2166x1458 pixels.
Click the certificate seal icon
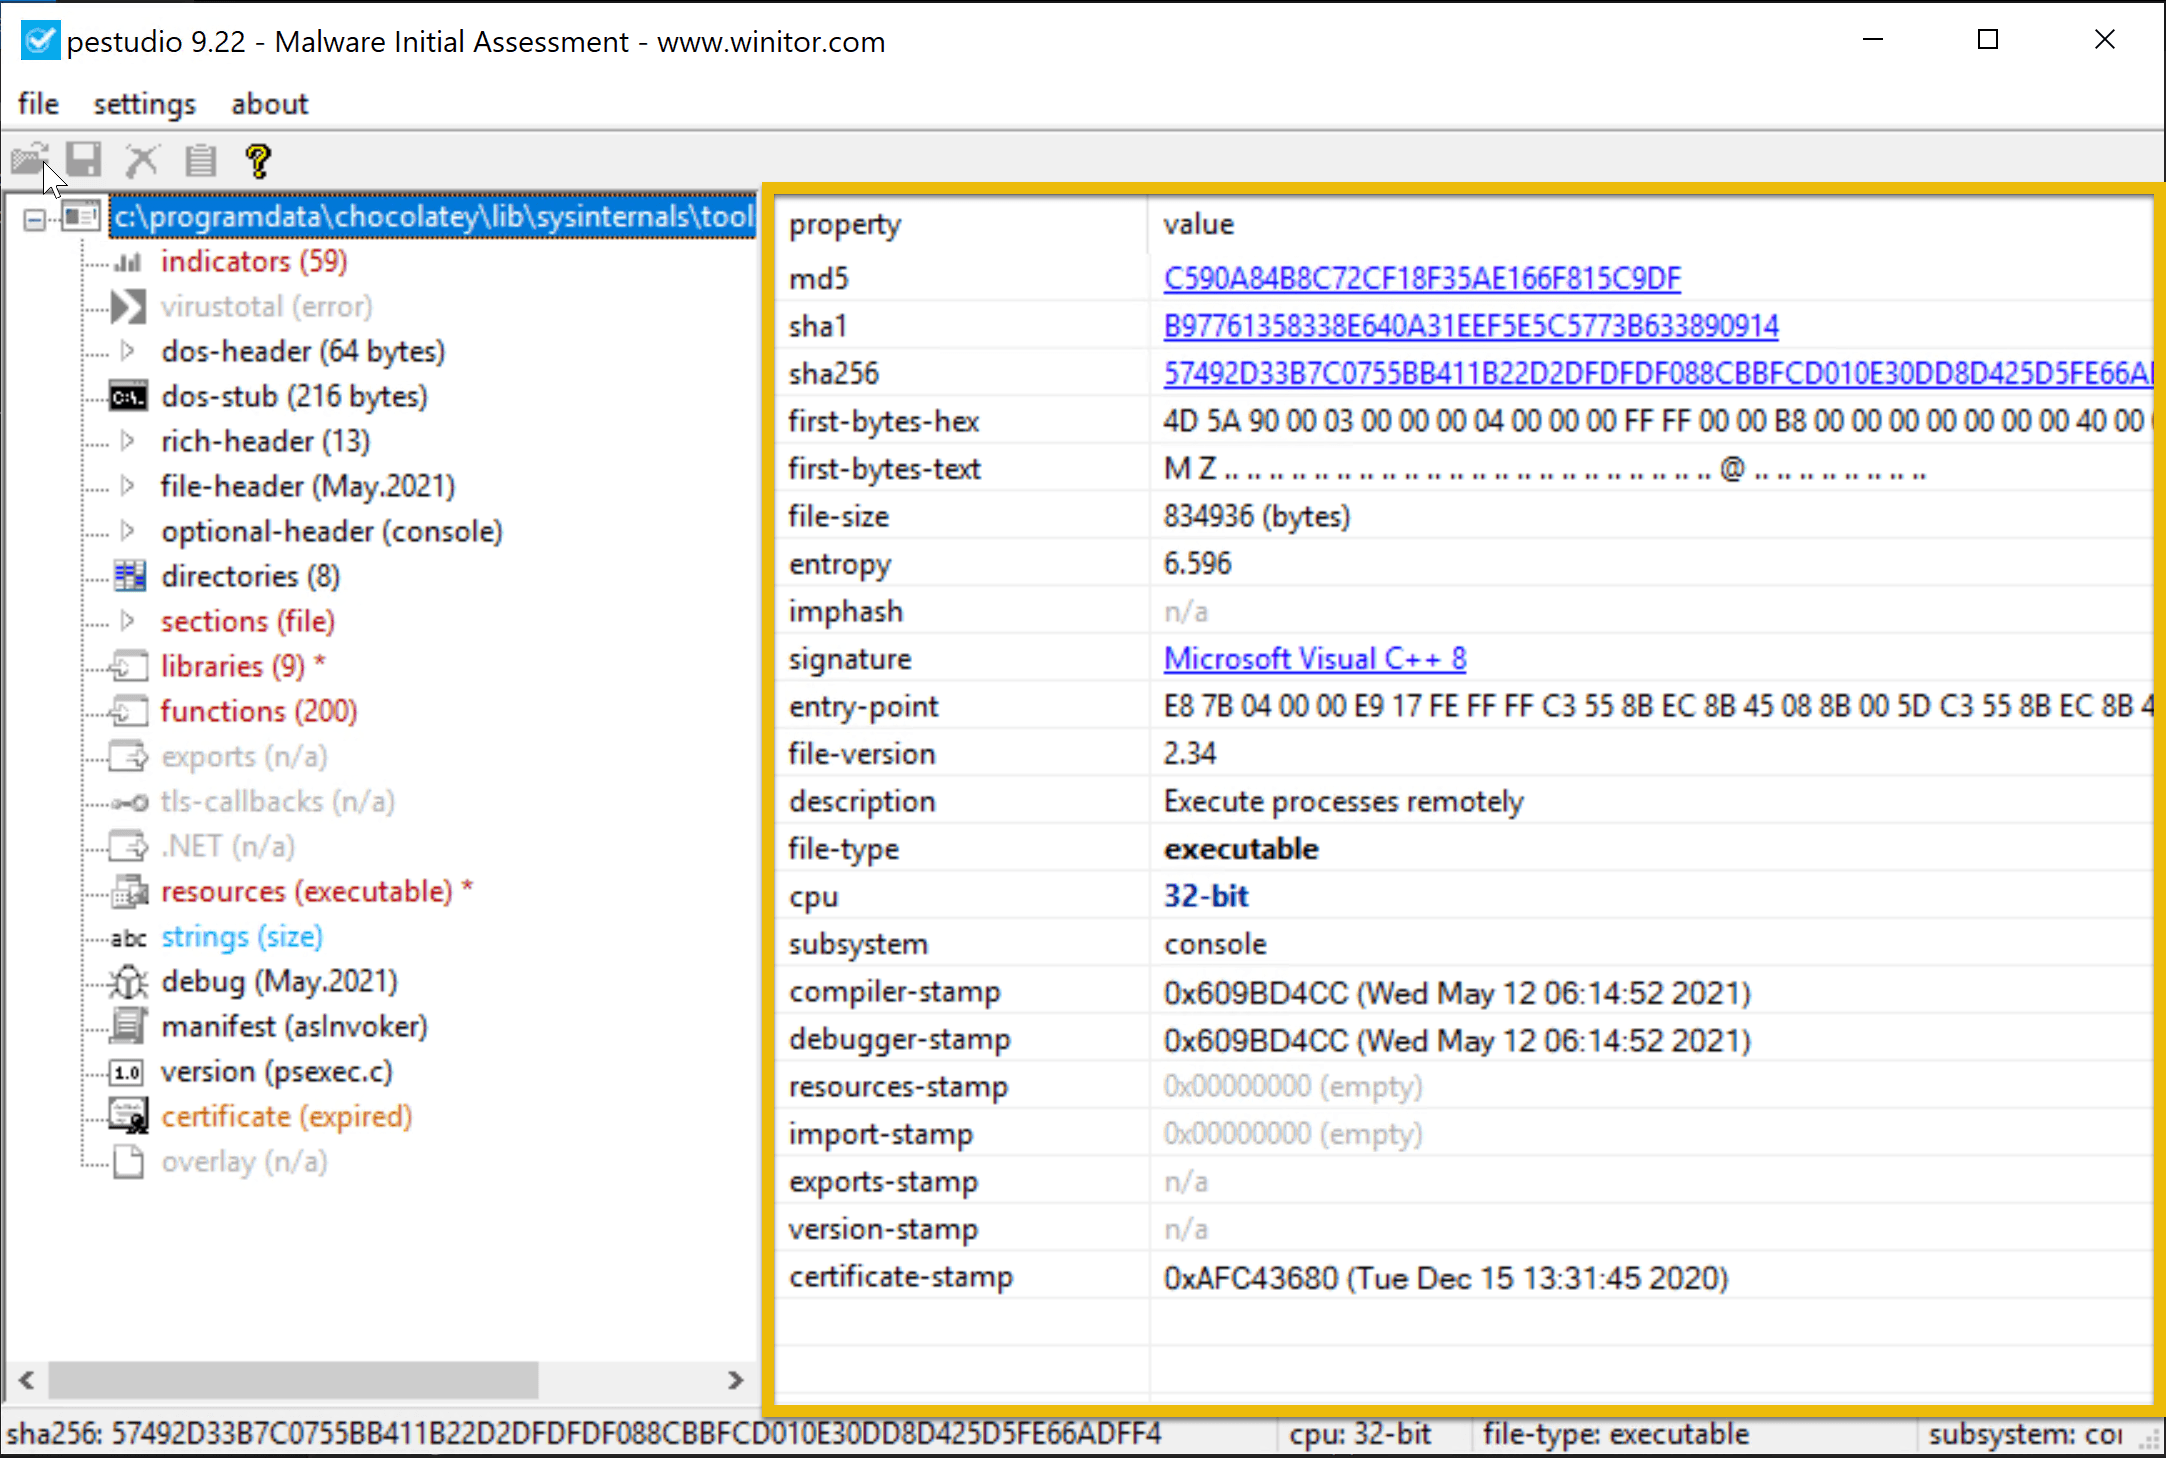coord(128,1116)
